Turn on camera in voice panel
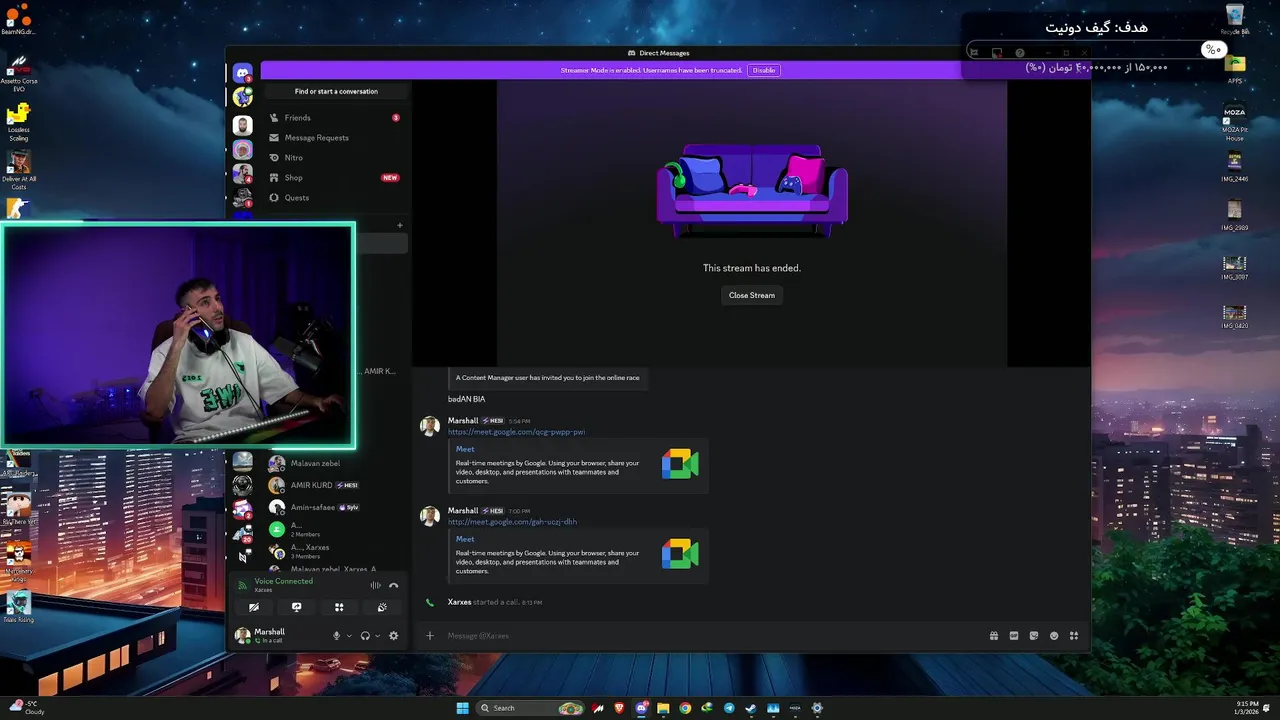Viewport: 1280px width, 720px height. (254, 607)
